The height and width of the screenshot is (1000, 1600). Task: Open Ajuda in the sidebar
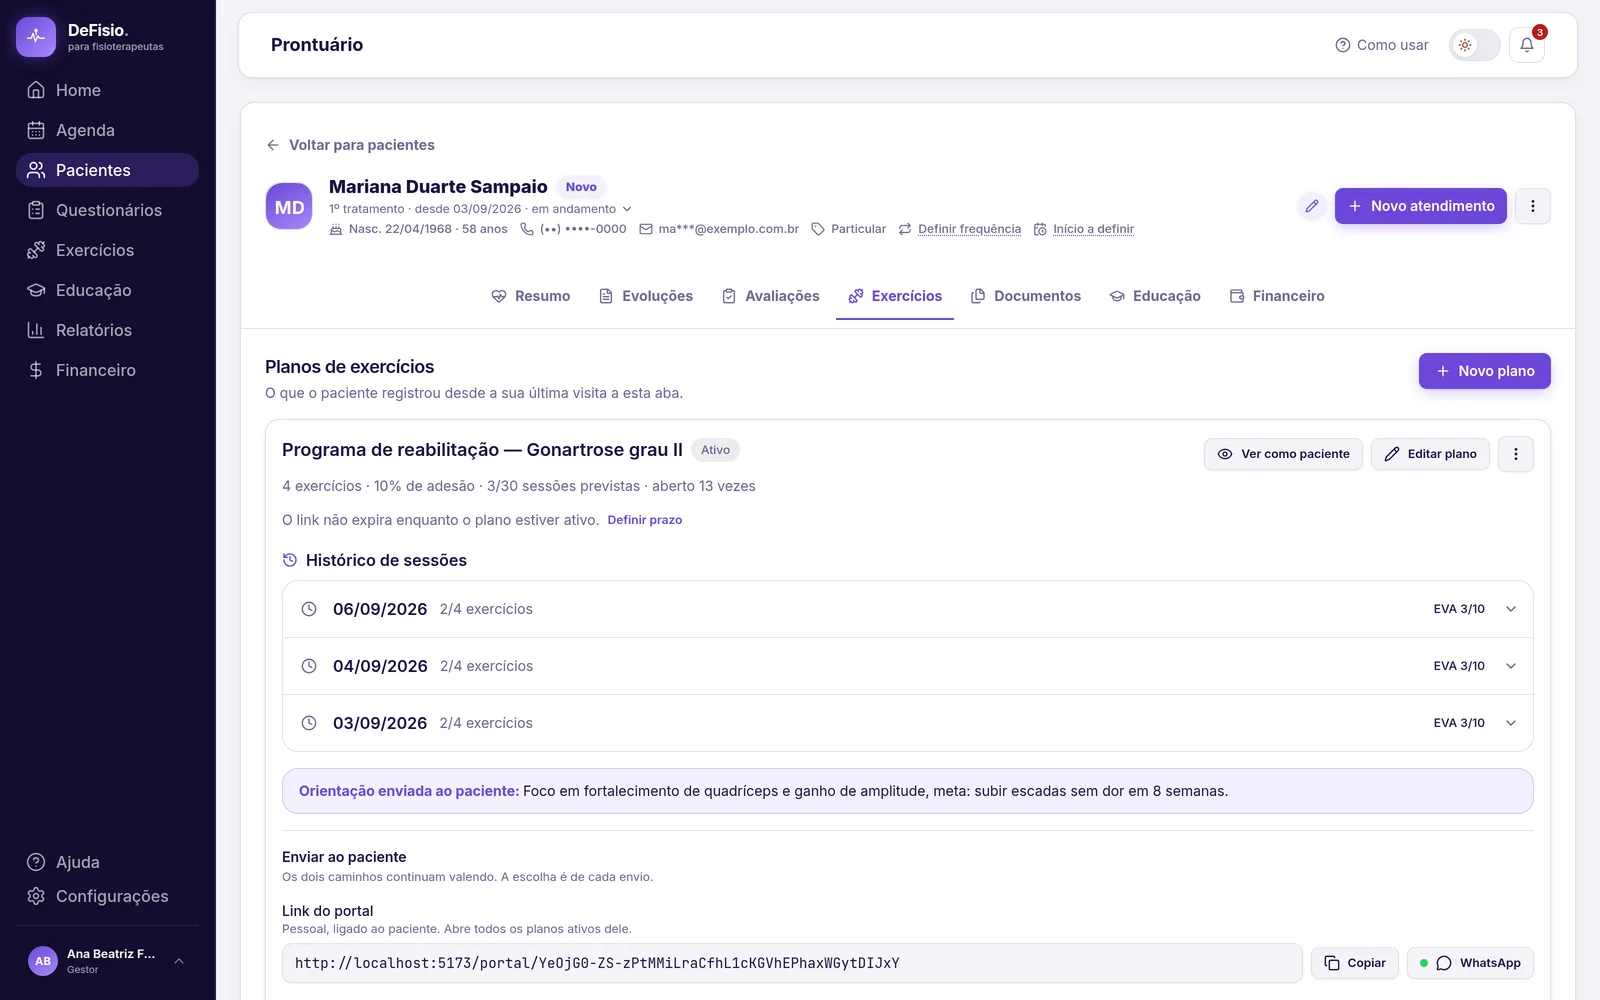click(107, 862)
